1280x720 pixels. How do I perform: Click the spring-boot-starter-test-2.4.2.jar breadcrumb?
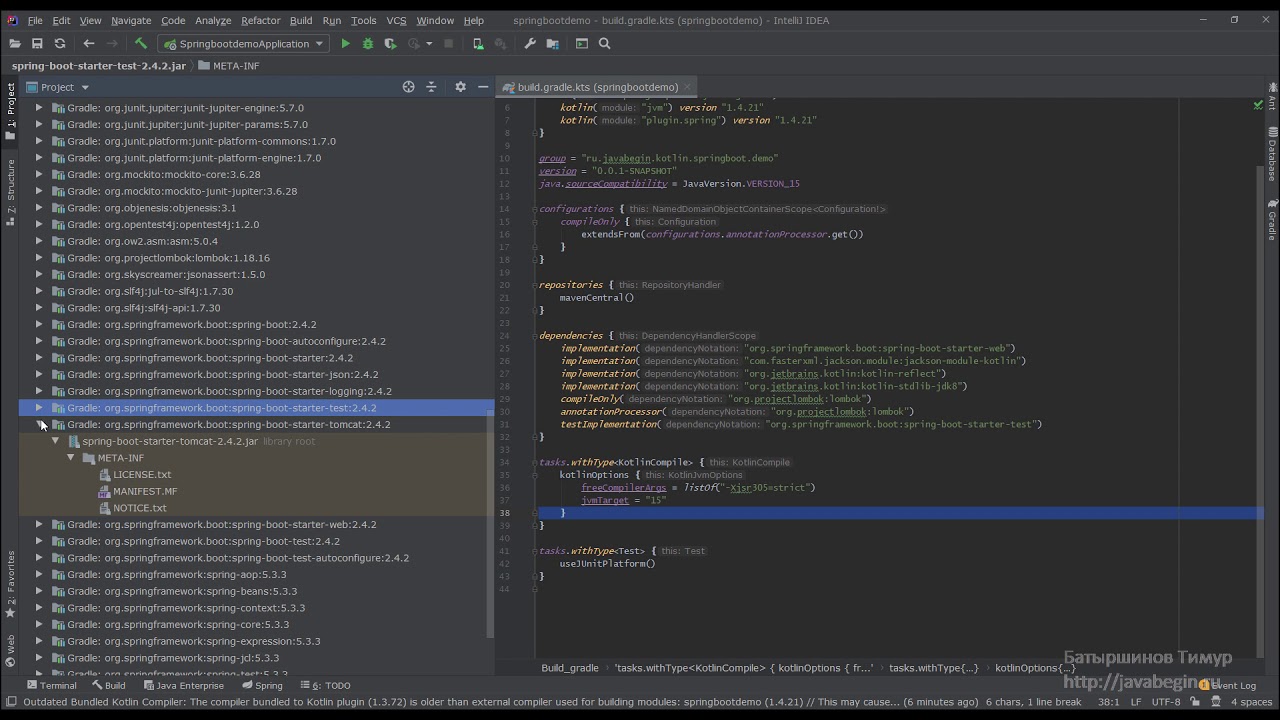point(99,66)
